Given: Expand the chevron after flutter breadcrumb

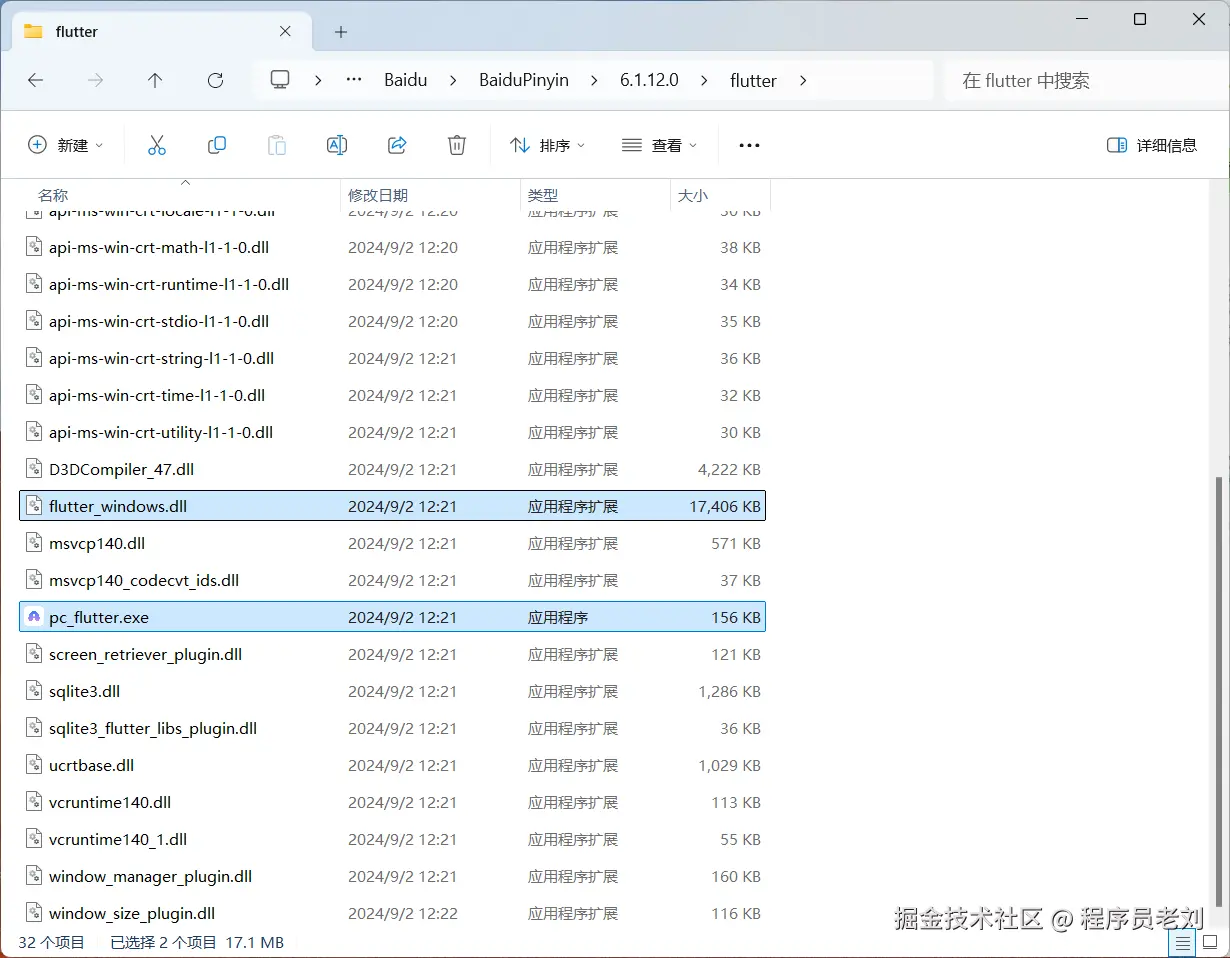Looking at the screenshot, I should [802, 80].
